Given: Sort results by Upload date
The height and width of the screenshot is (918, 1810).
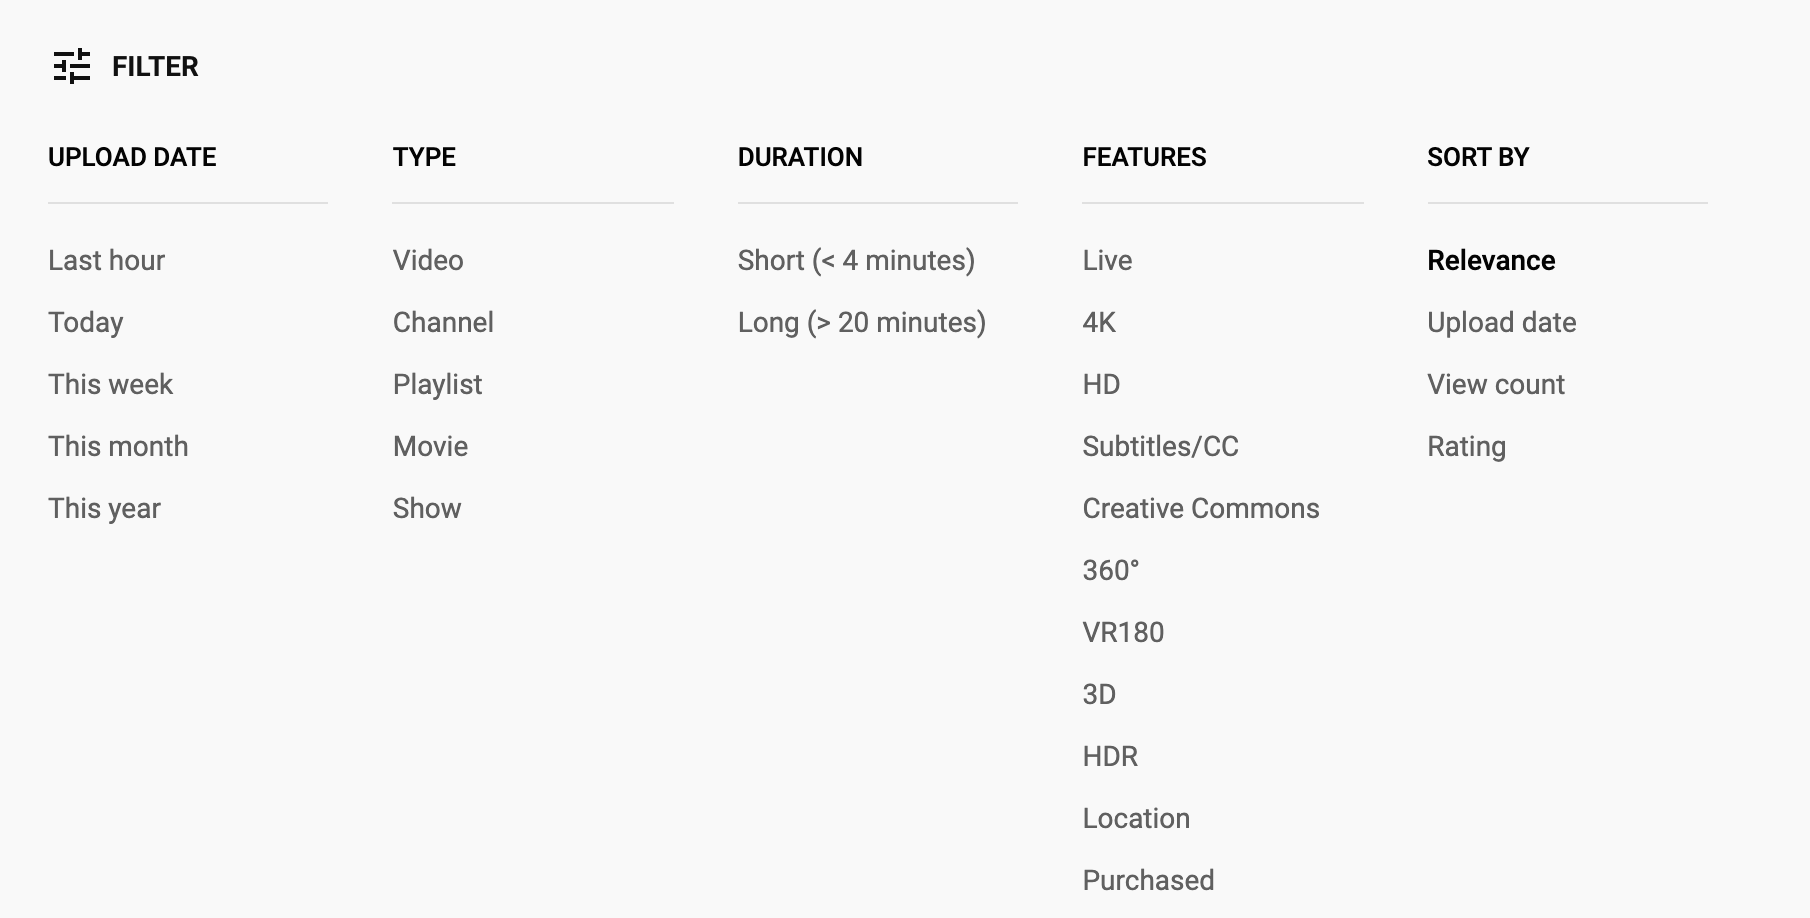Looking at the screenshot, I should (x=1501, y=323).
